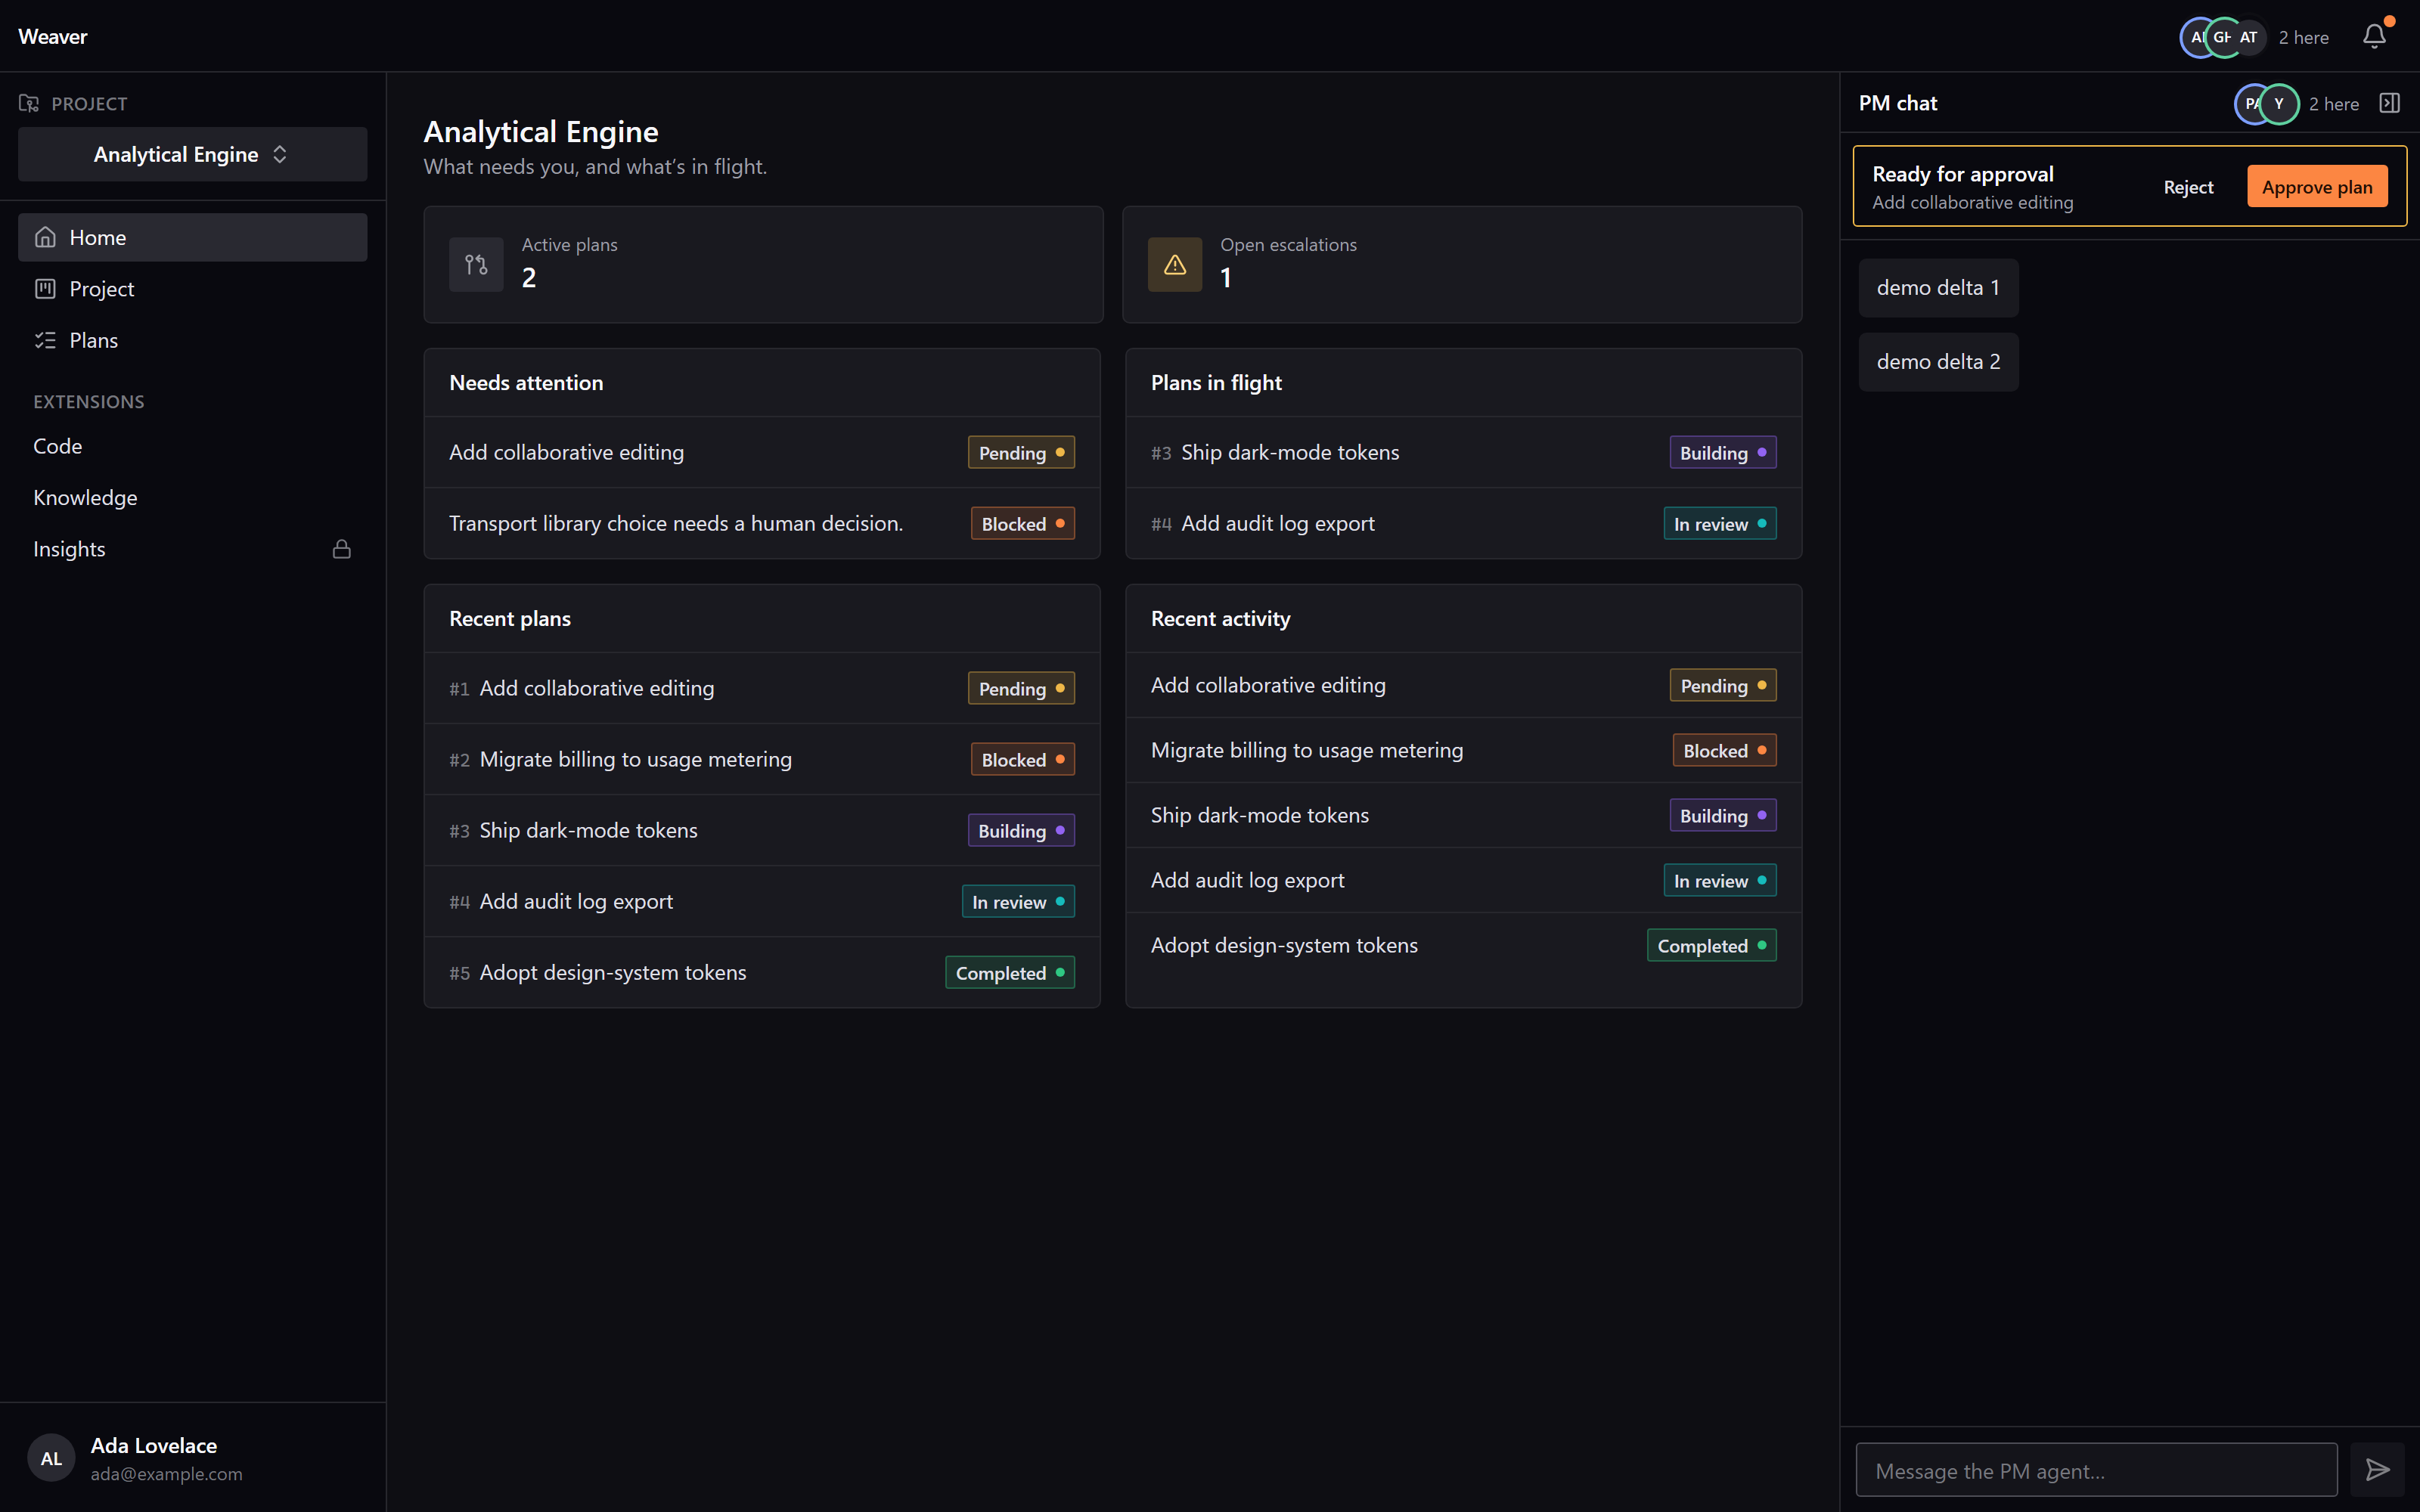Viewport: 2420px width, 1512px height.
Task: Click the Plans checklist icon in sidebar
Action: (45, 340)
